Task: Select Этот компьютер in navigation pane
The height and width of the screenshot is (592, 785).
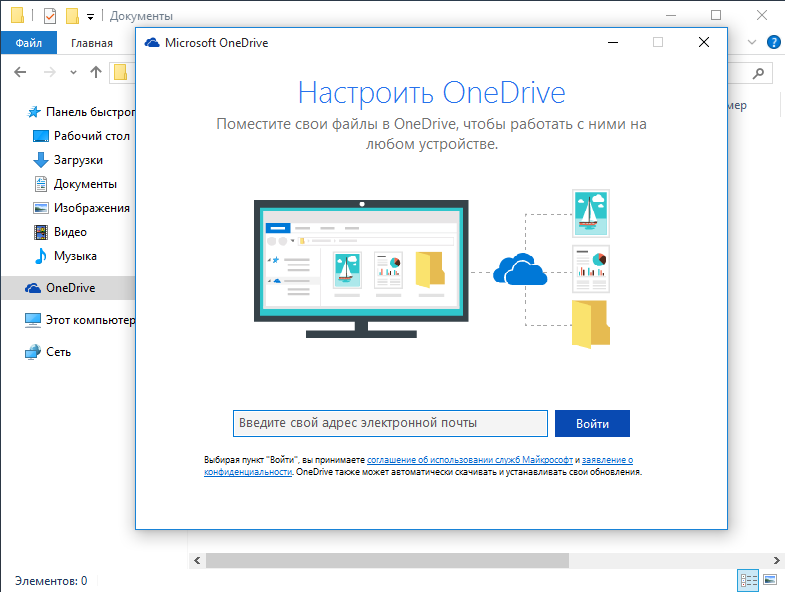Action: (x=90, y=320)
